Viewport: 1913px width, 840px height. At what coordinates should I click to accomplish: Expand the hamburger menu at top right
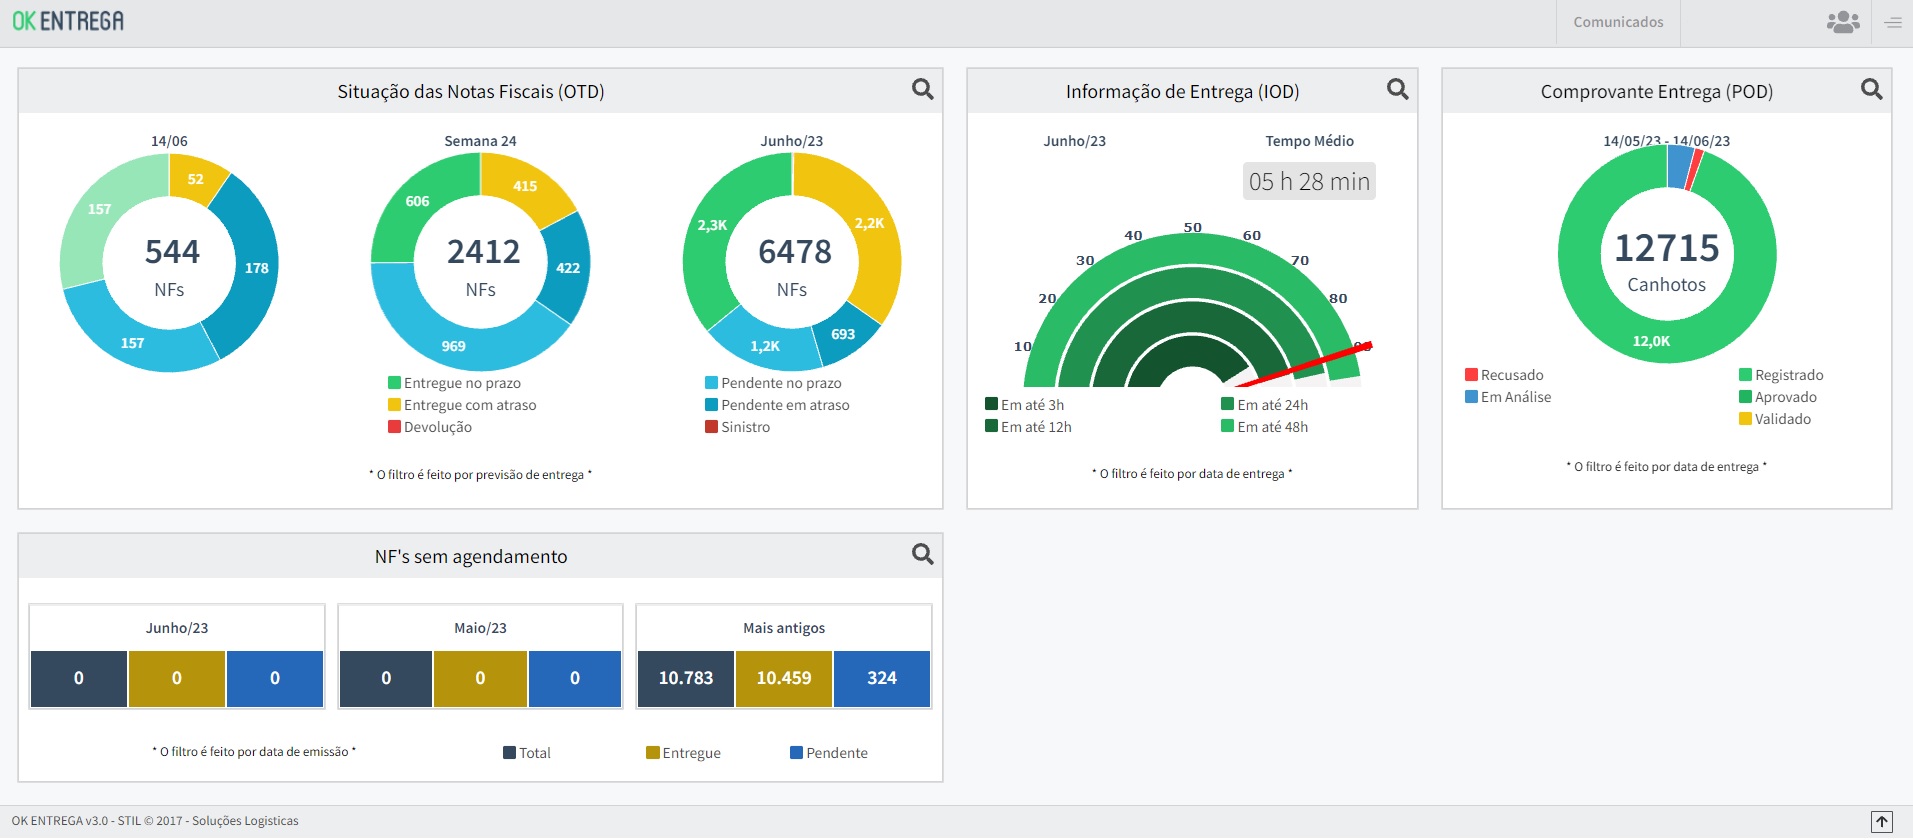tap(1893, 22)
